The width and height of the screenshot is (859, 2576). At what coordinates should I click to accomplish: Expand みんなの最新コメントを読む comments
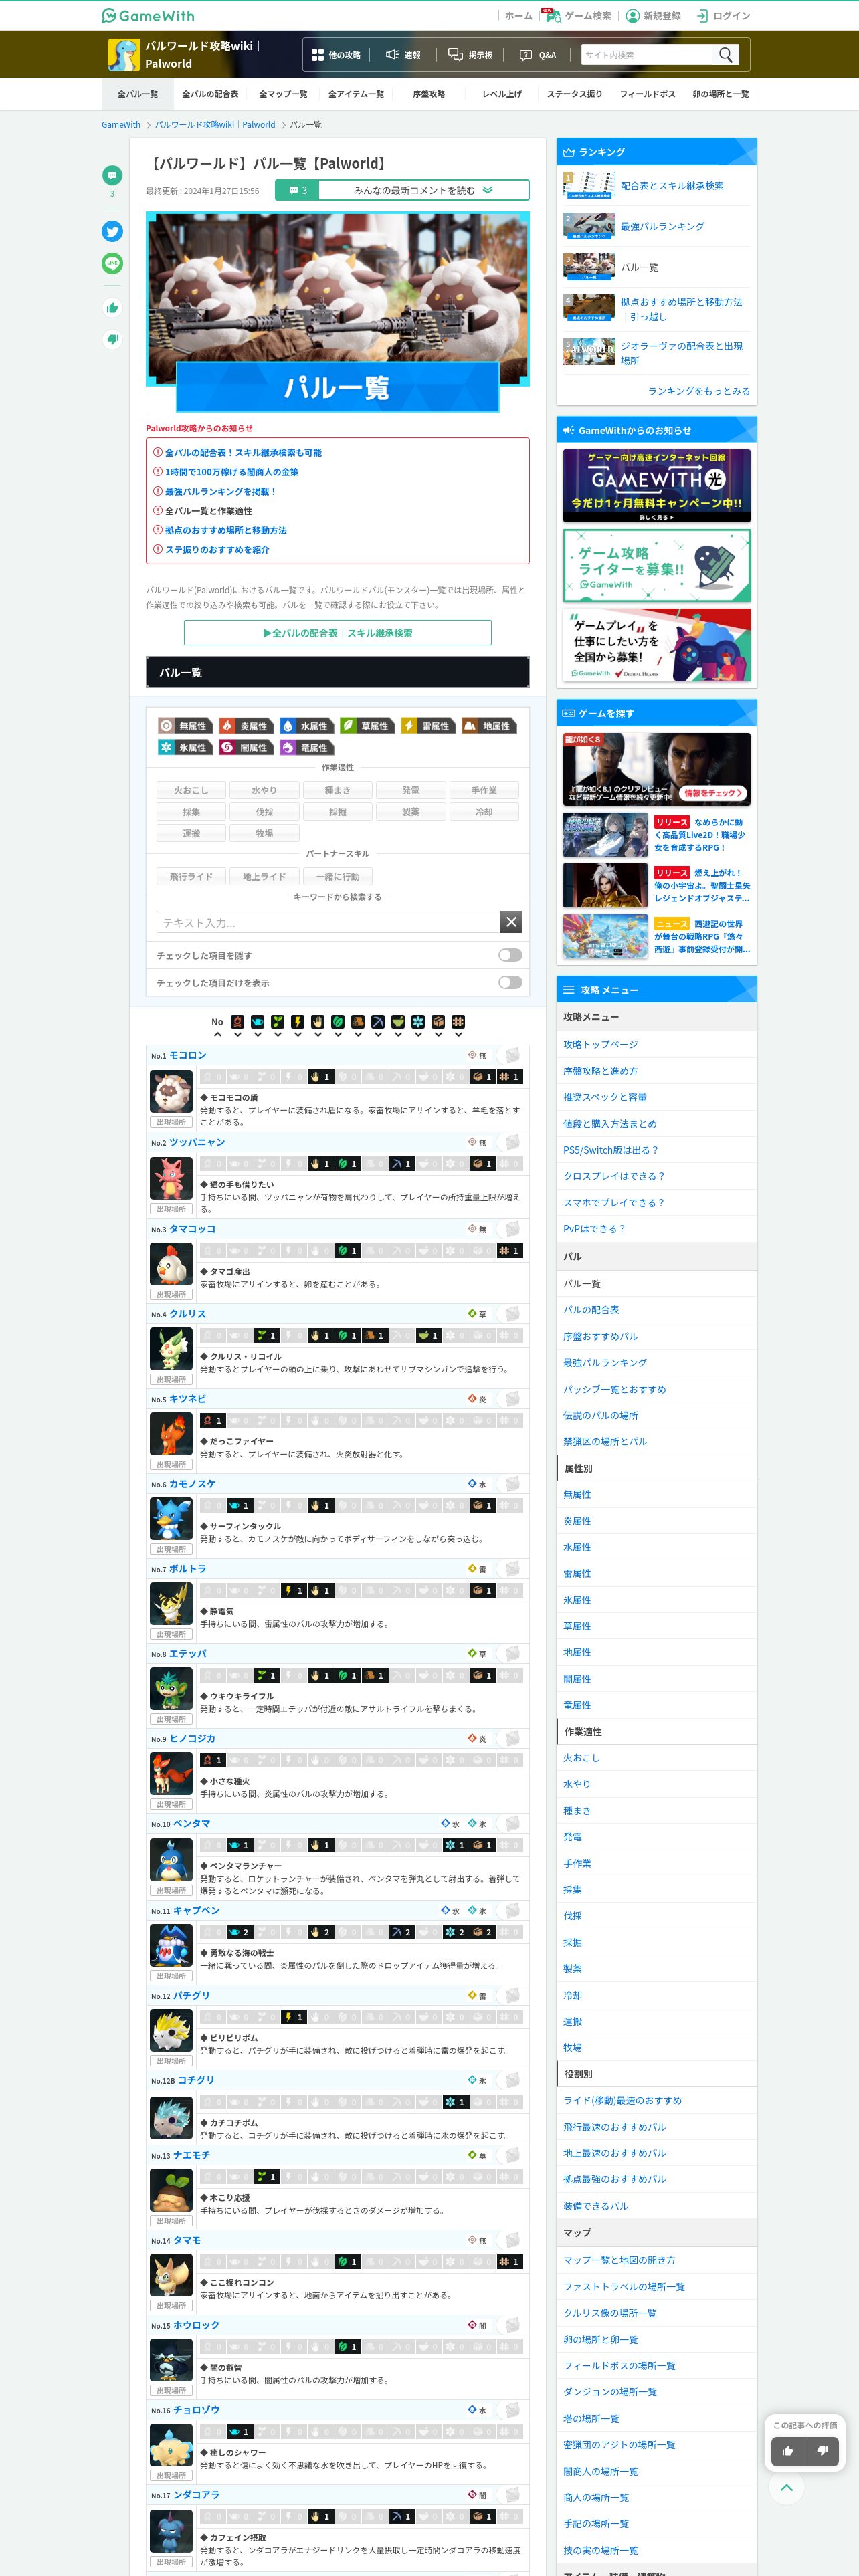coord(402,190)
